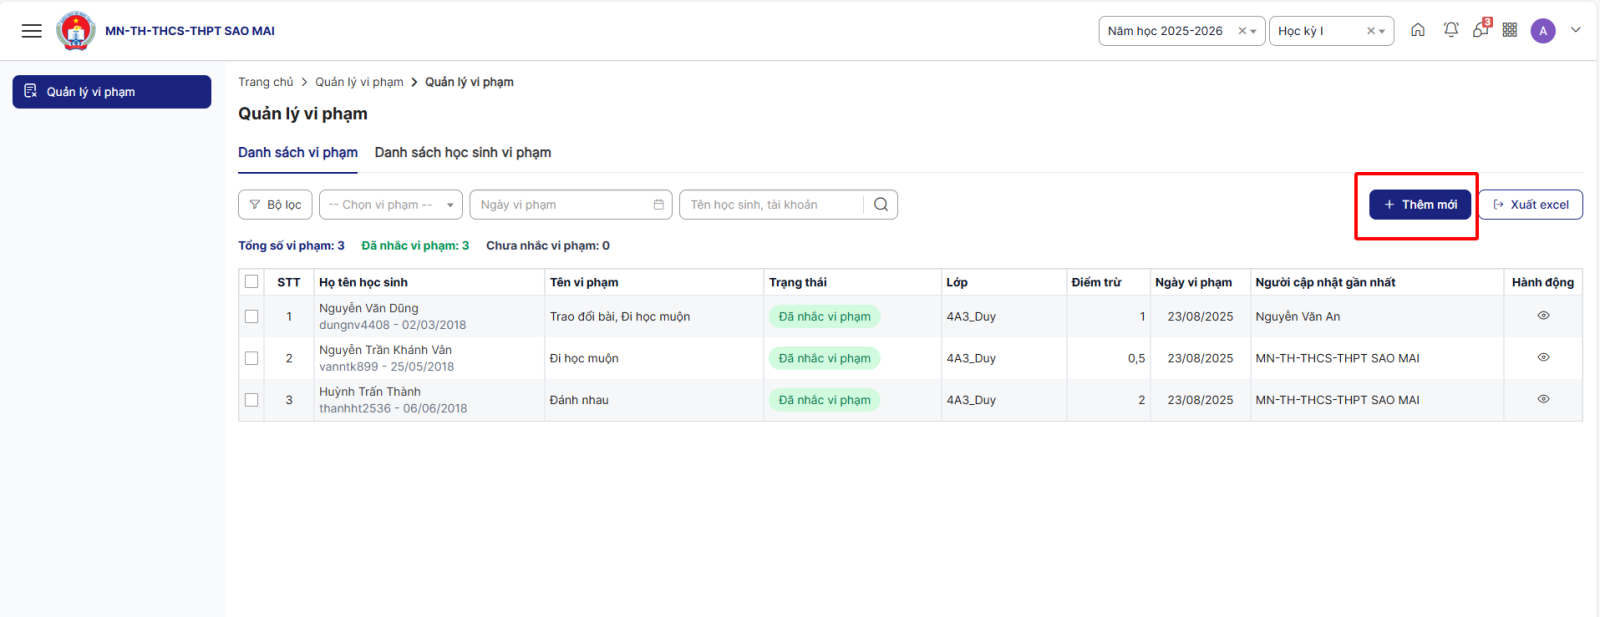The height and width of the screenshot is (617, 1600).
Task: View details of Huỳnh Trấn Thành violation
Action: tap(1543, 399)
